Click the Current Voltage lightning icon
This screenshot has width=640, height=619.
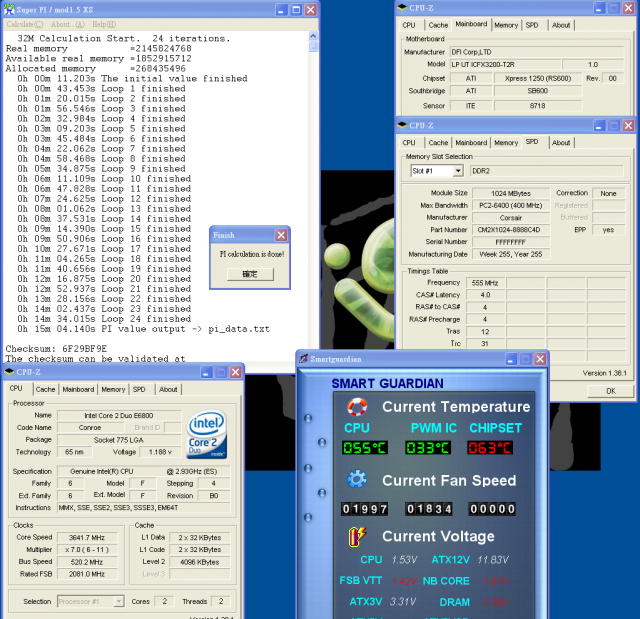point(358,536)
